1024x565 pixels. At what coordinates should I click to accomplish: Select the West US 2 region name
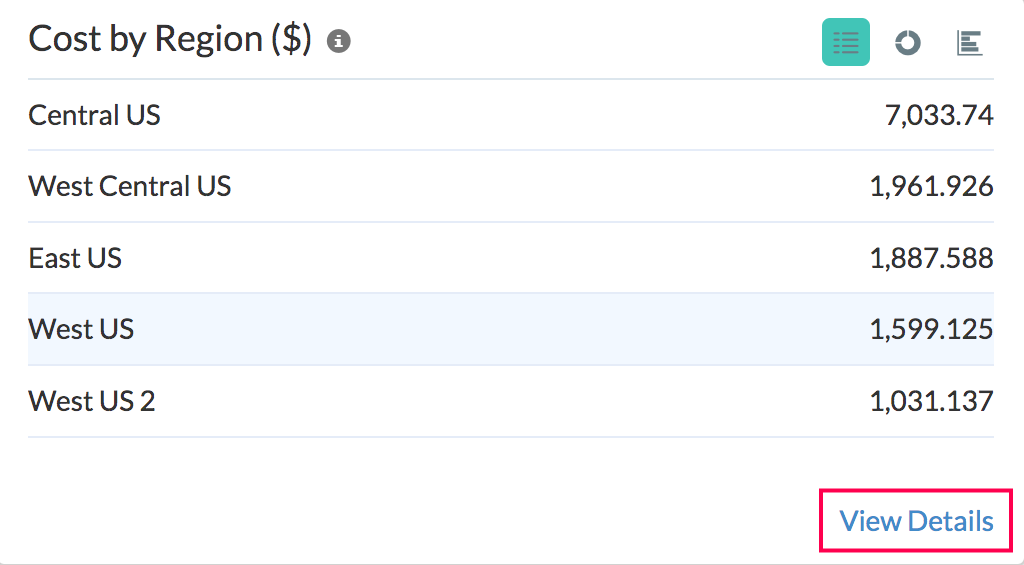point(92,401)
